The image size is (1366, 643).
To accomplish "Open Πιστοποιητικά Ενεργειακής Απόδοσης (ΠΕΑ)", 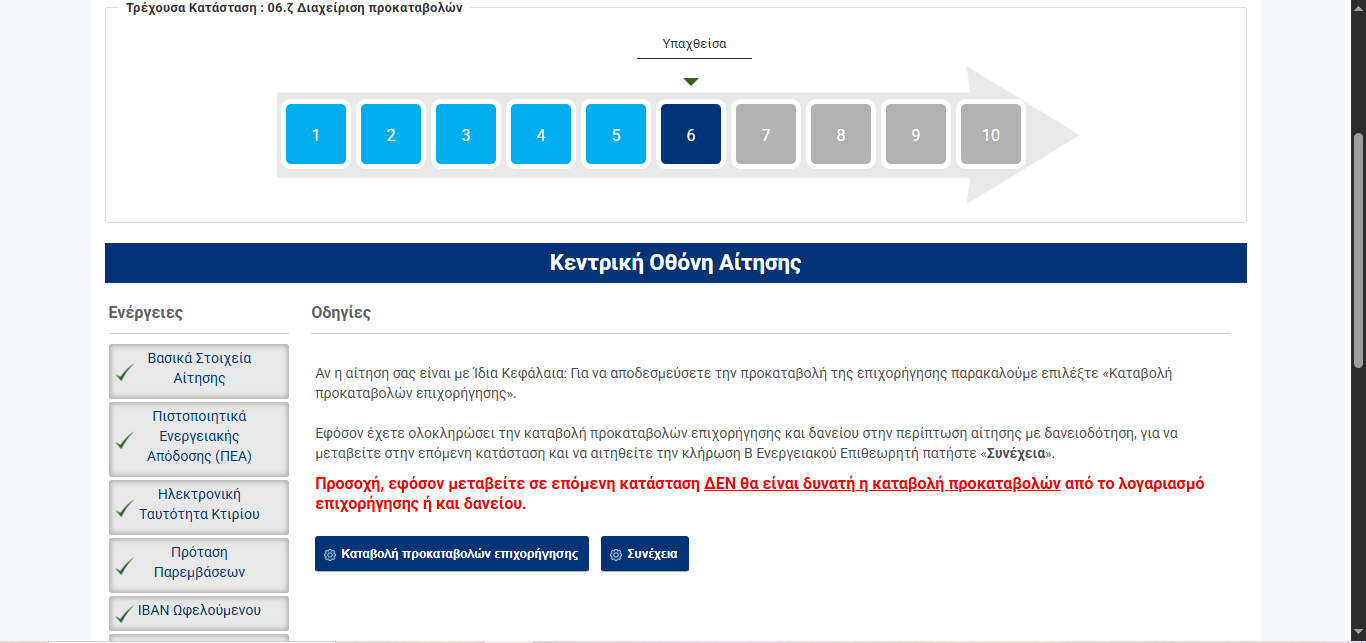I will (199, 437).
